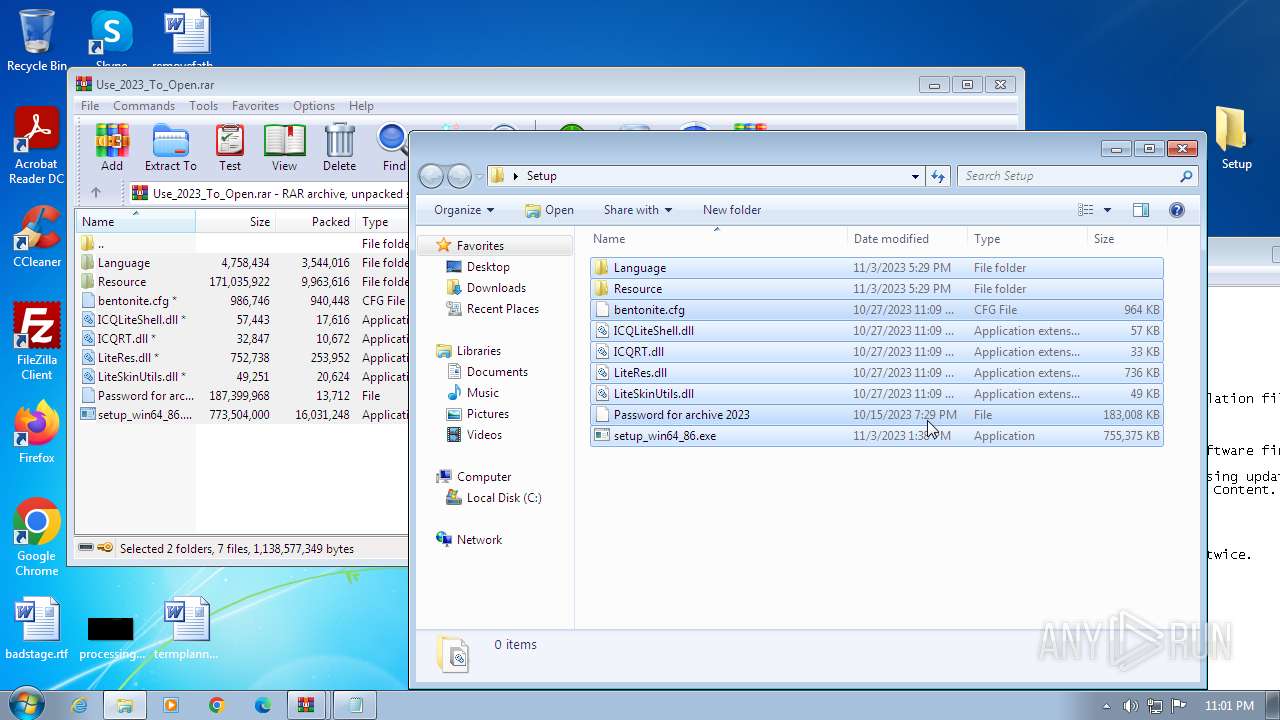The image size is (1280, 720).
Task: Open FileZilla Client desktop icon
Action: click(37, 342)
